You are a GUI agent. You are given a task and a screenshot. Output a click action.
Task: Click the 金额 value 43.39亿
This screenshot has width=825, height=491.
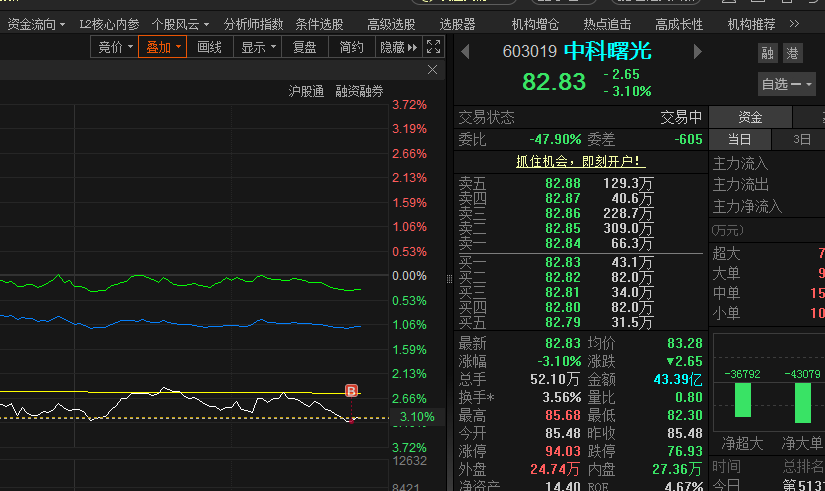[678, 379]
